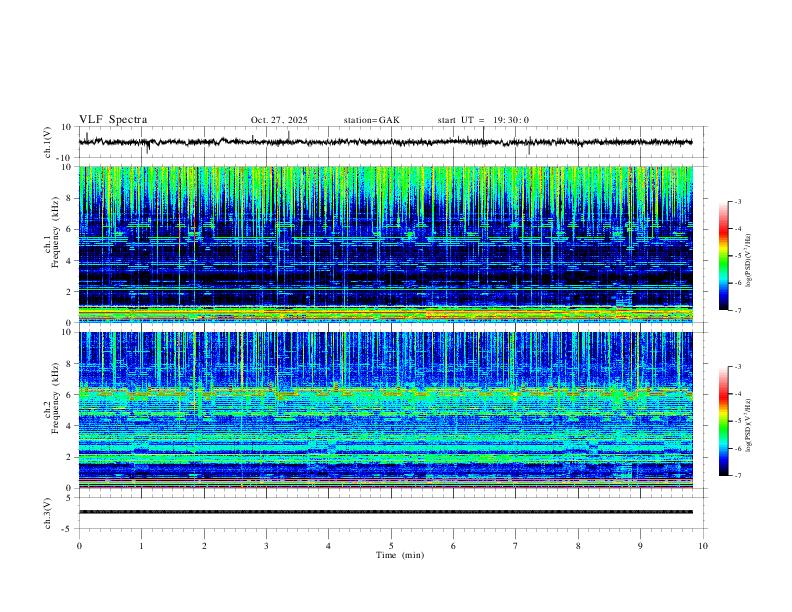Click the "2" tick on time axis
The width and height of the screenshot is (792, 612).
(204, 546)
